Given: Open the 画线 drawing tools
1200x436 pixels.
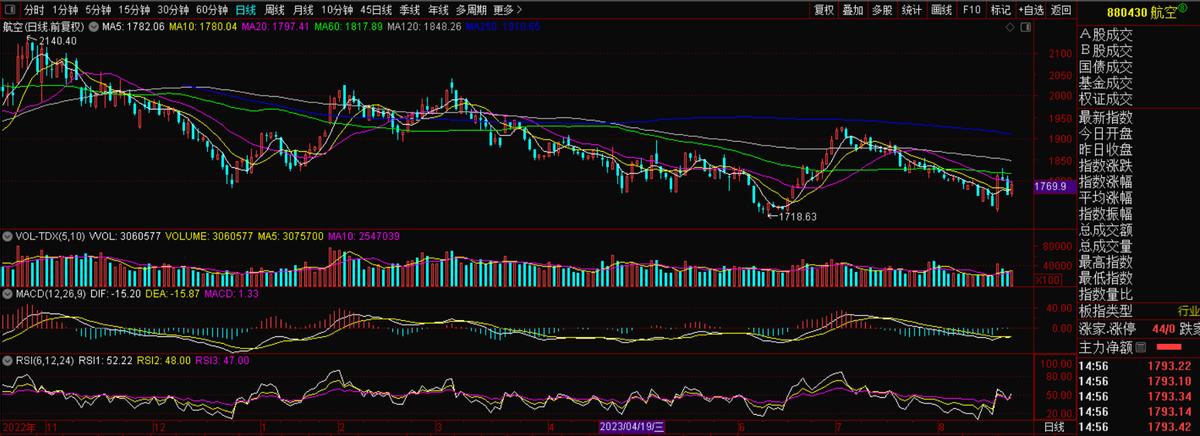Looking at the screenshot, I should [941, 9].
